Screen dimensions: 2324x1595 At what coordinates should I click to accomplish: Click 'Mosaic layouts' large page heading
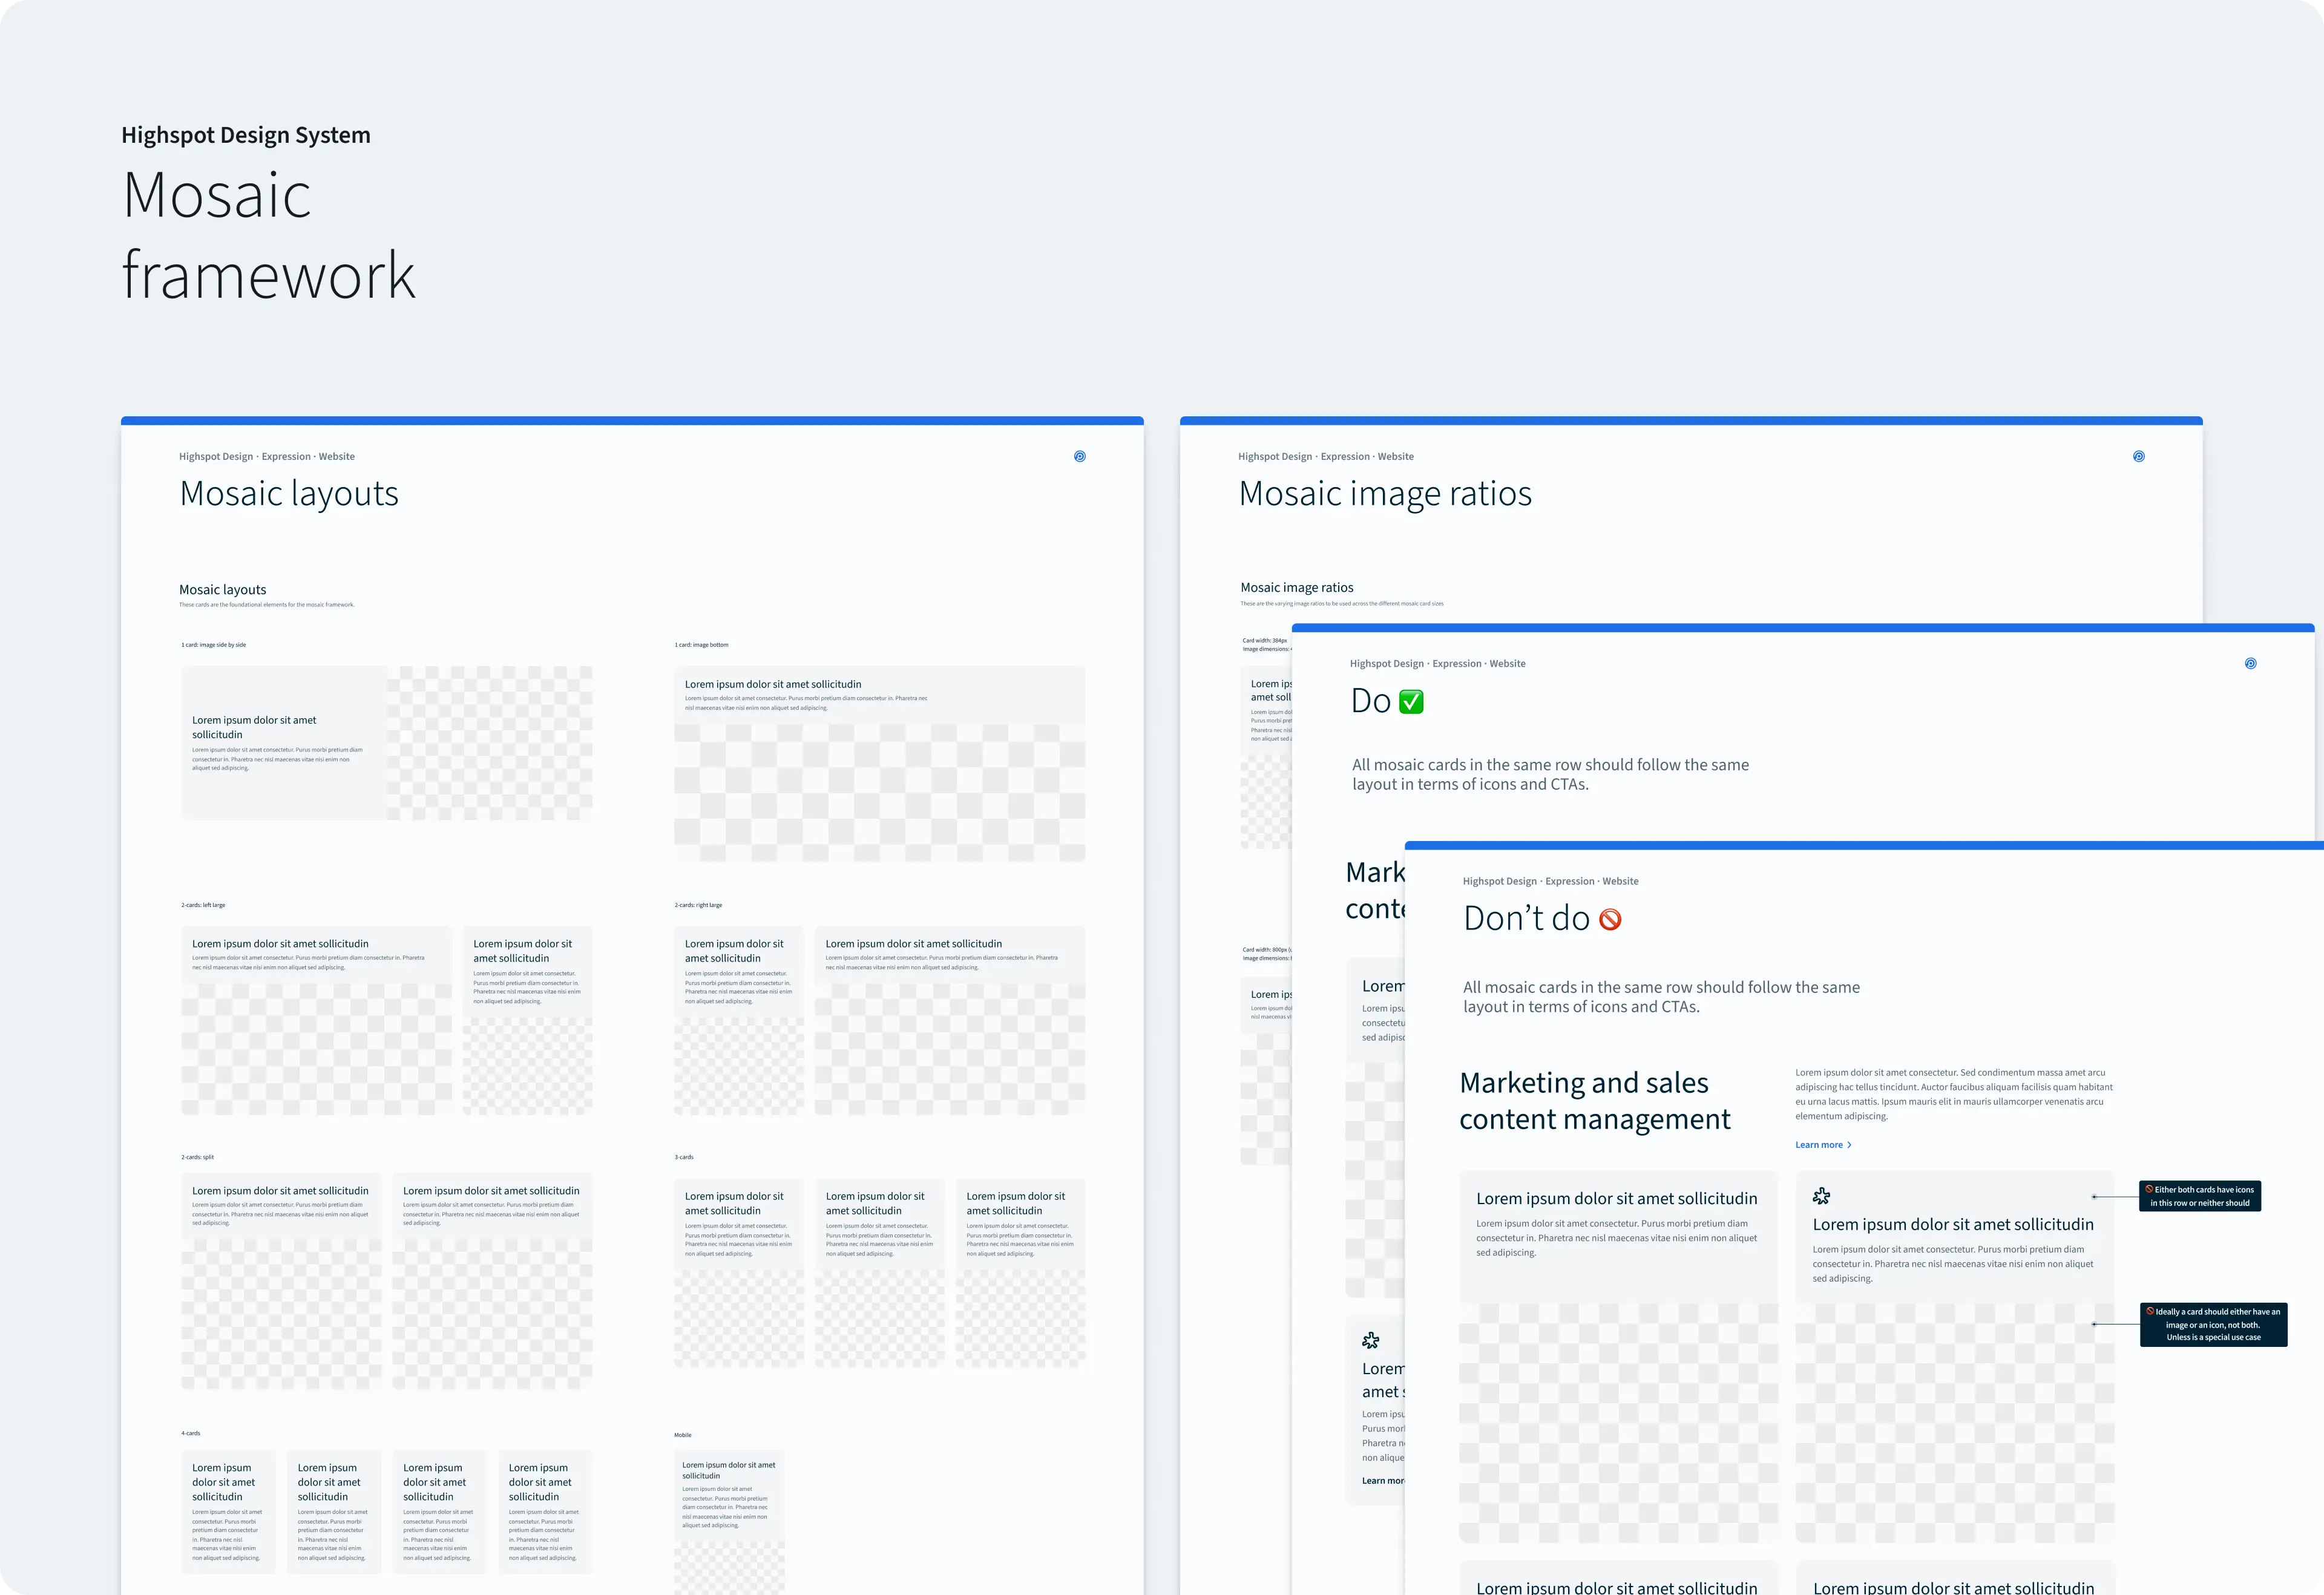click(289, 494)
